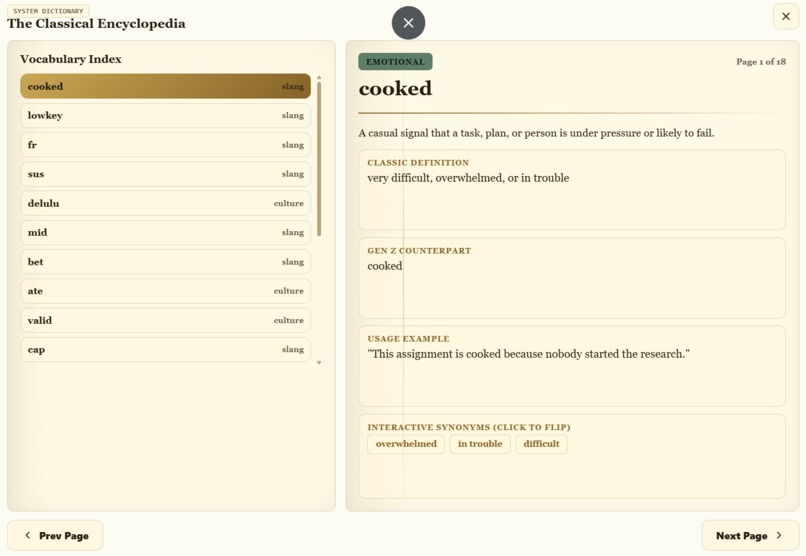Click 'The Classical Encyclopedia' title

(x=96, y=24)
